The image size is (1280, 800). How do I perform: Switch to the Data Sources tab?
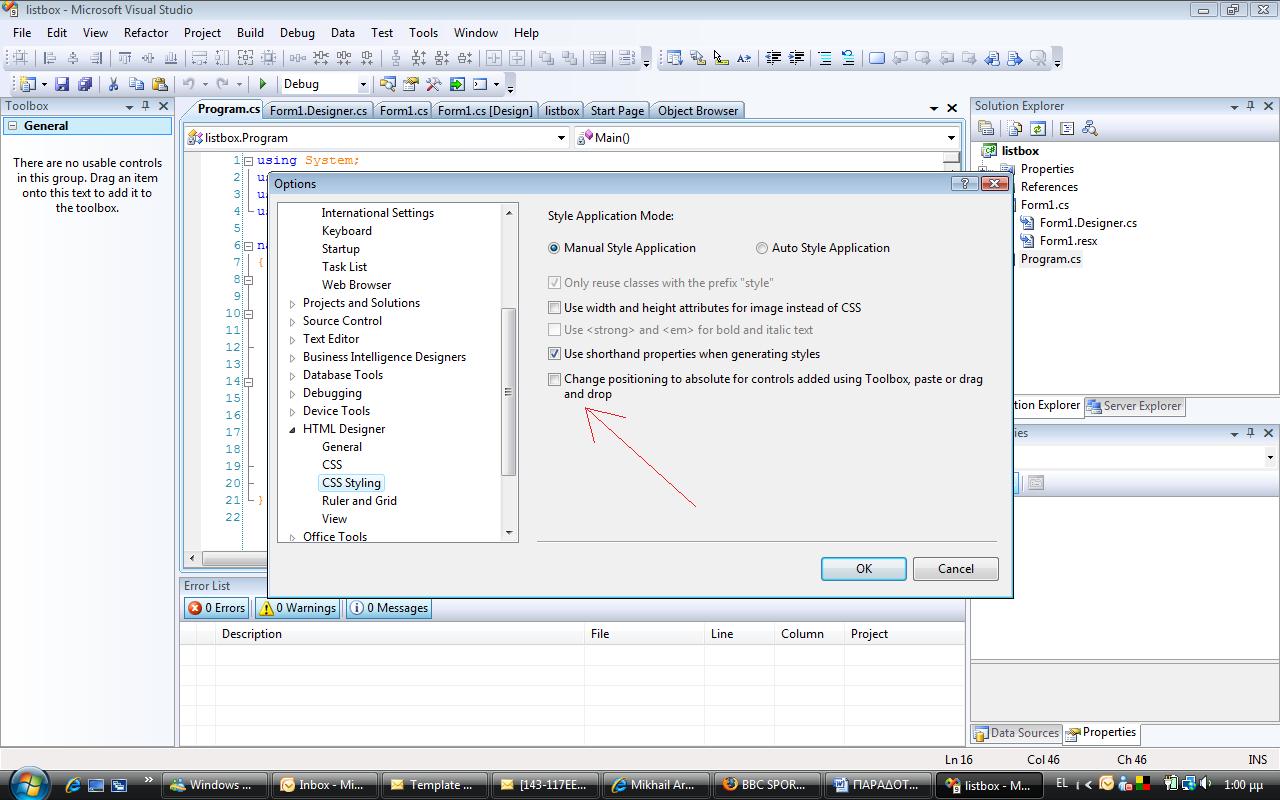pyautogui.click(x=1016, y=733)
